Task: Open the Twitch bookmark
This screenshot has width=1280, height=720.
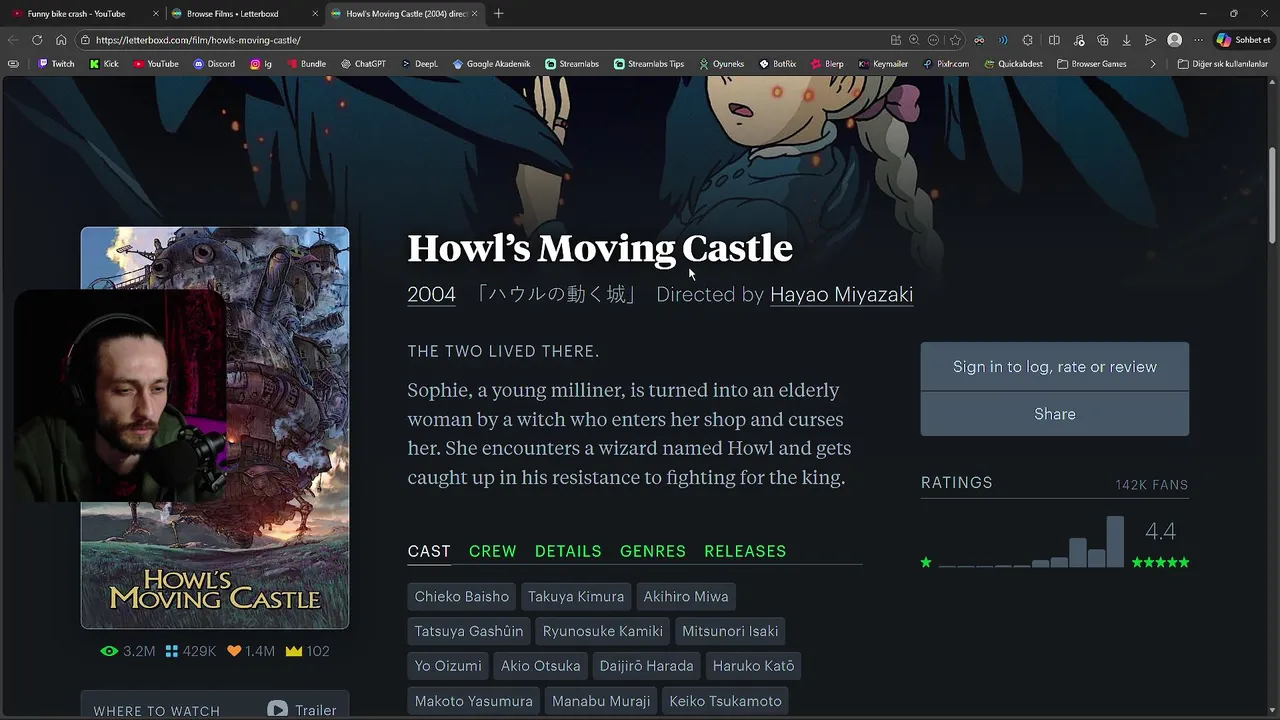Action: click(56, 64)
